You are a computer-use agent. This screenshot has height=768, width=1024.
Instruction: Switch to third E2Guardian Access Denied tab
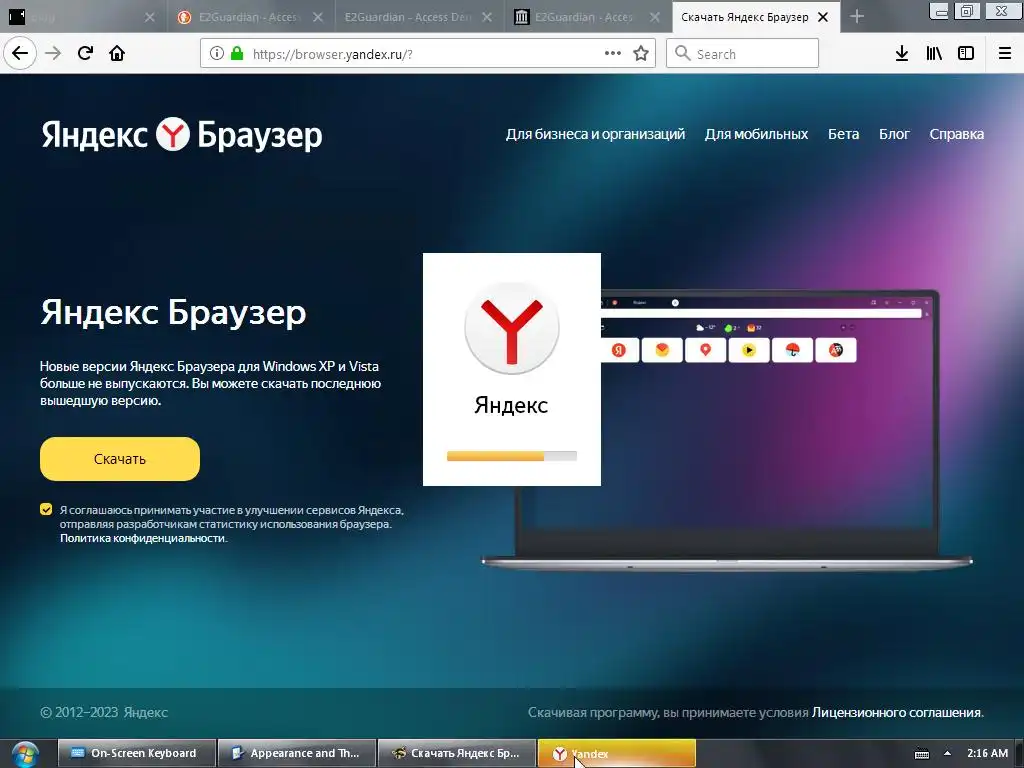pos(419,17)
